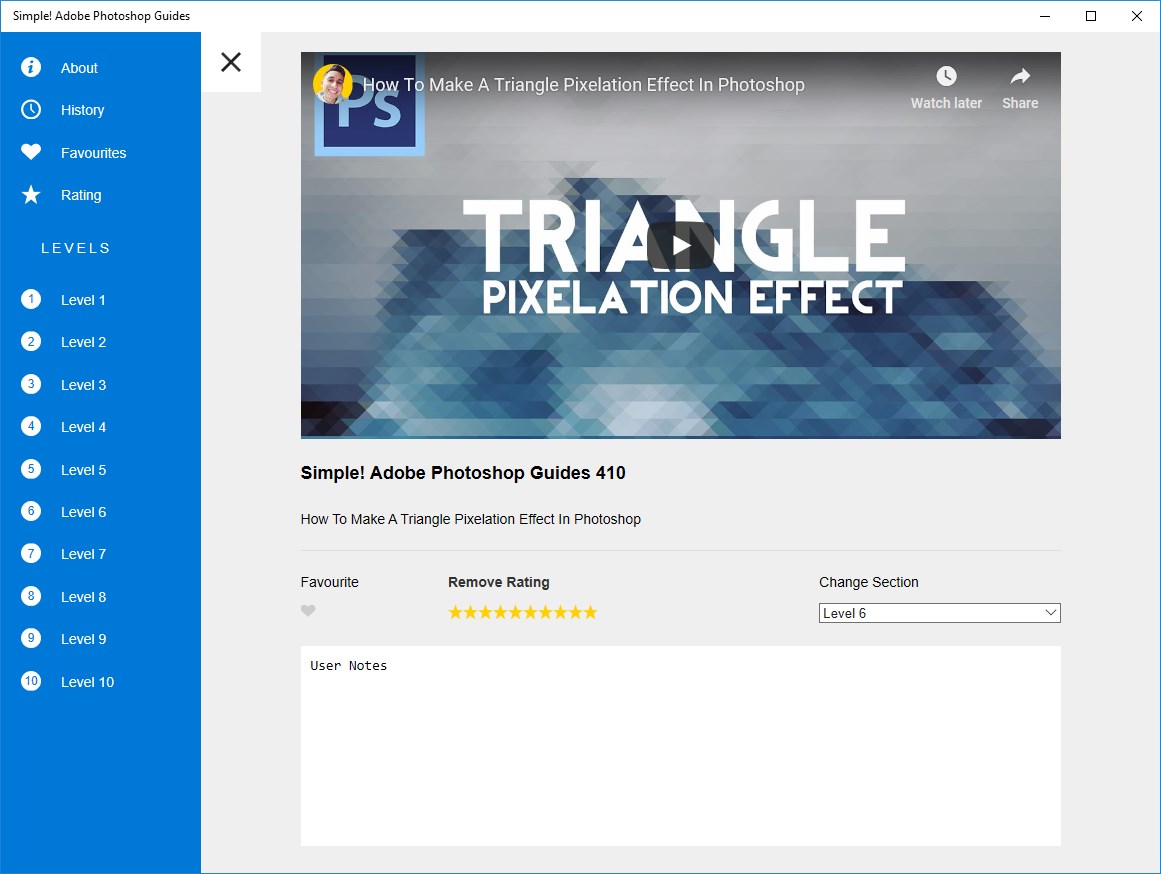Select the Level 9 number badge
1161x874 pixels.
(31, 638)
